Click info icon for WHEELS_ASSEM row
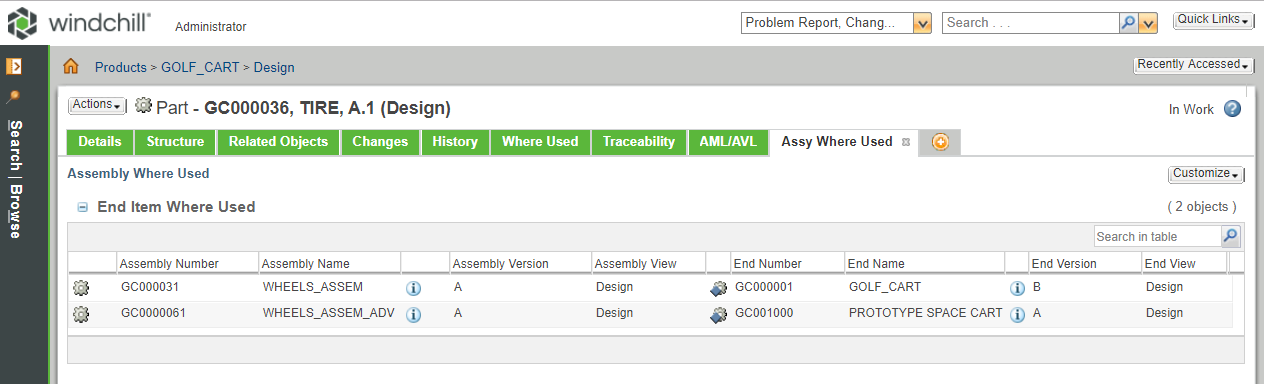This screenshot has height=384, width=1264. click(413, 288)
